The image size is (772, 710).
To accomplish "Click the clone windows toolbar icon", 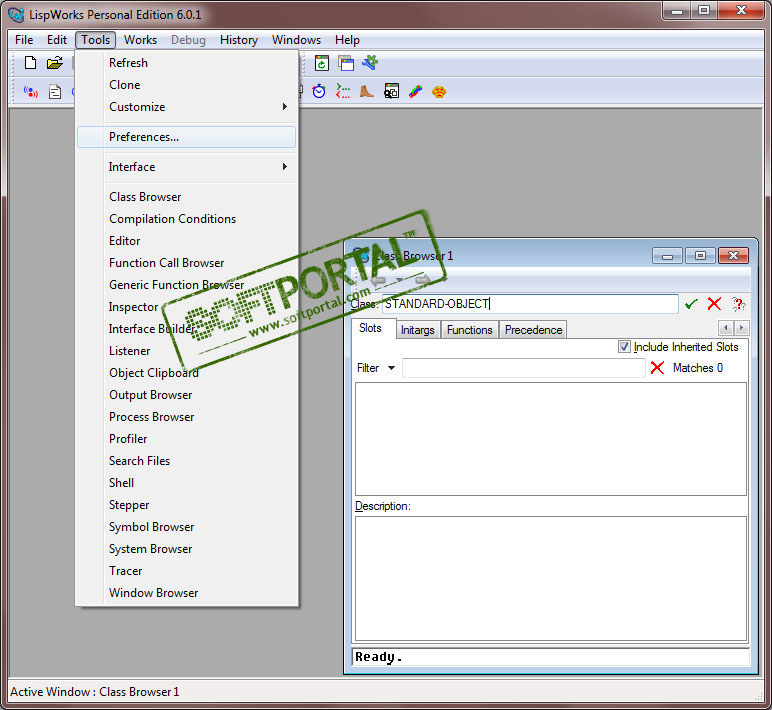I will 346,63.
